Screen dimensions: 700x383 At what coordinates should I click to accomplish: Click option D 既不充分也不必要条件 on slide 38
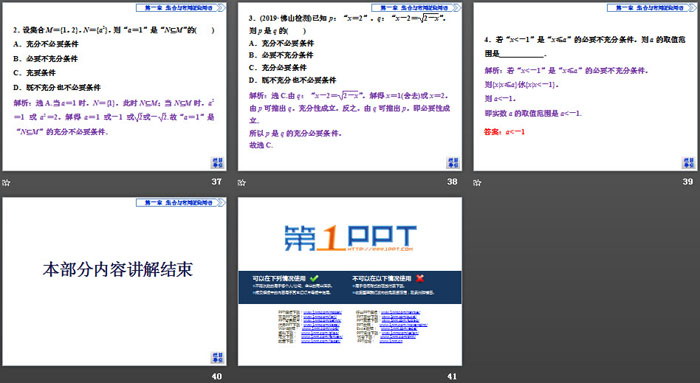click(292, 80)
